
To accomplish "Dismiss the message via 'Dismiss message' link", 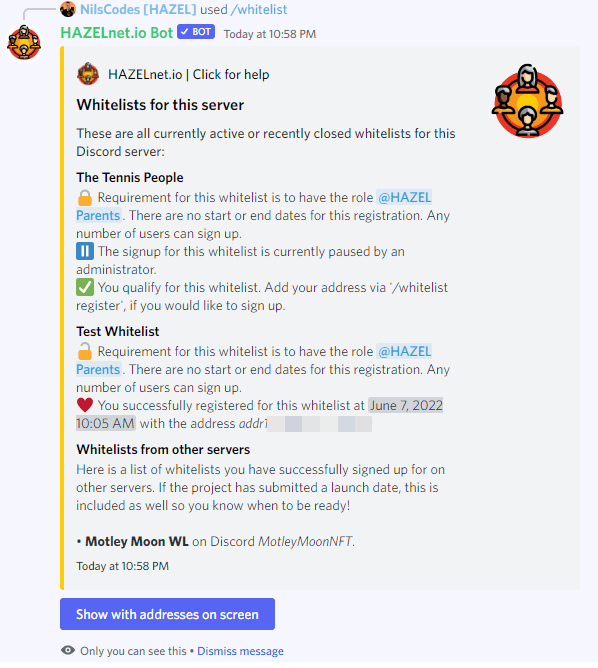I will (240, 651).
